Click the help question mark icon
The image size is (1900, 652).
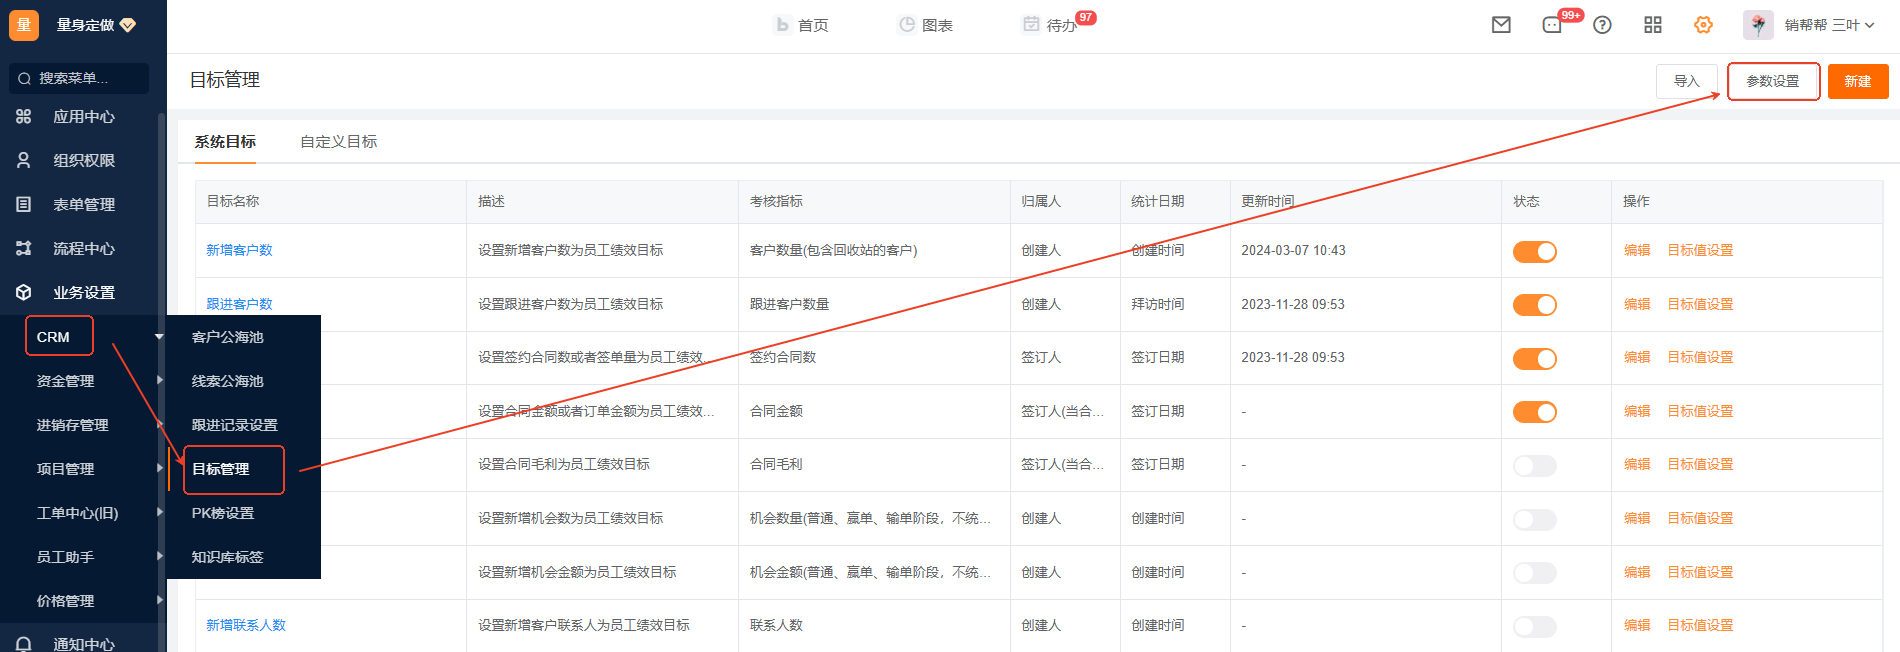coord(1602,25)
